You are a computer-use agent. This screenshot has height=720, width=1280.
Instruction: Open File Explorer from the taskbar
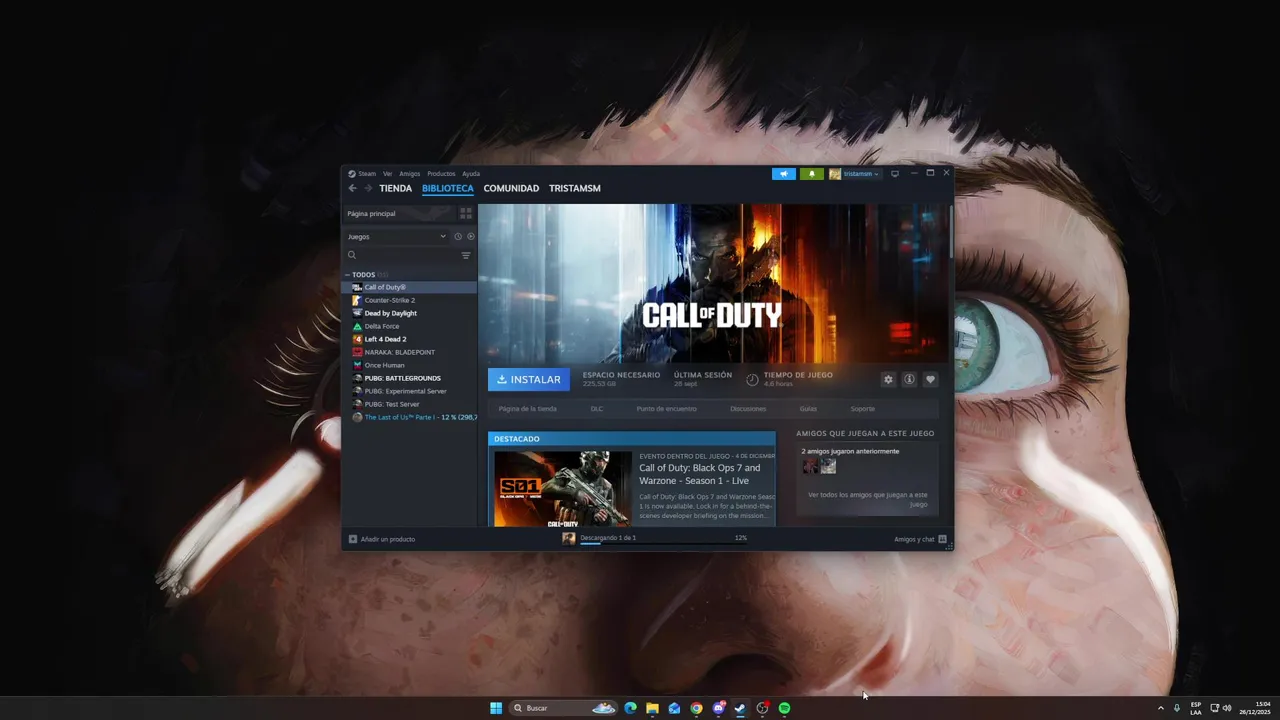[652, 708]
